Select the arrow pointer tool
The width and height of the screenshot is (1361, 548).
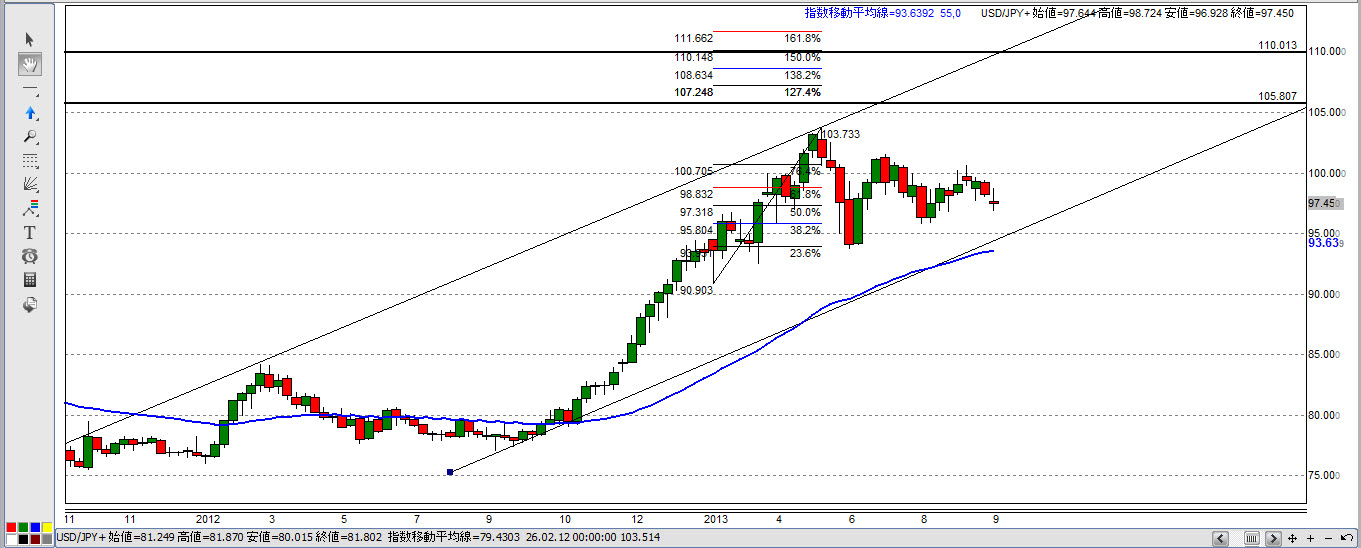tap(30, 40)
